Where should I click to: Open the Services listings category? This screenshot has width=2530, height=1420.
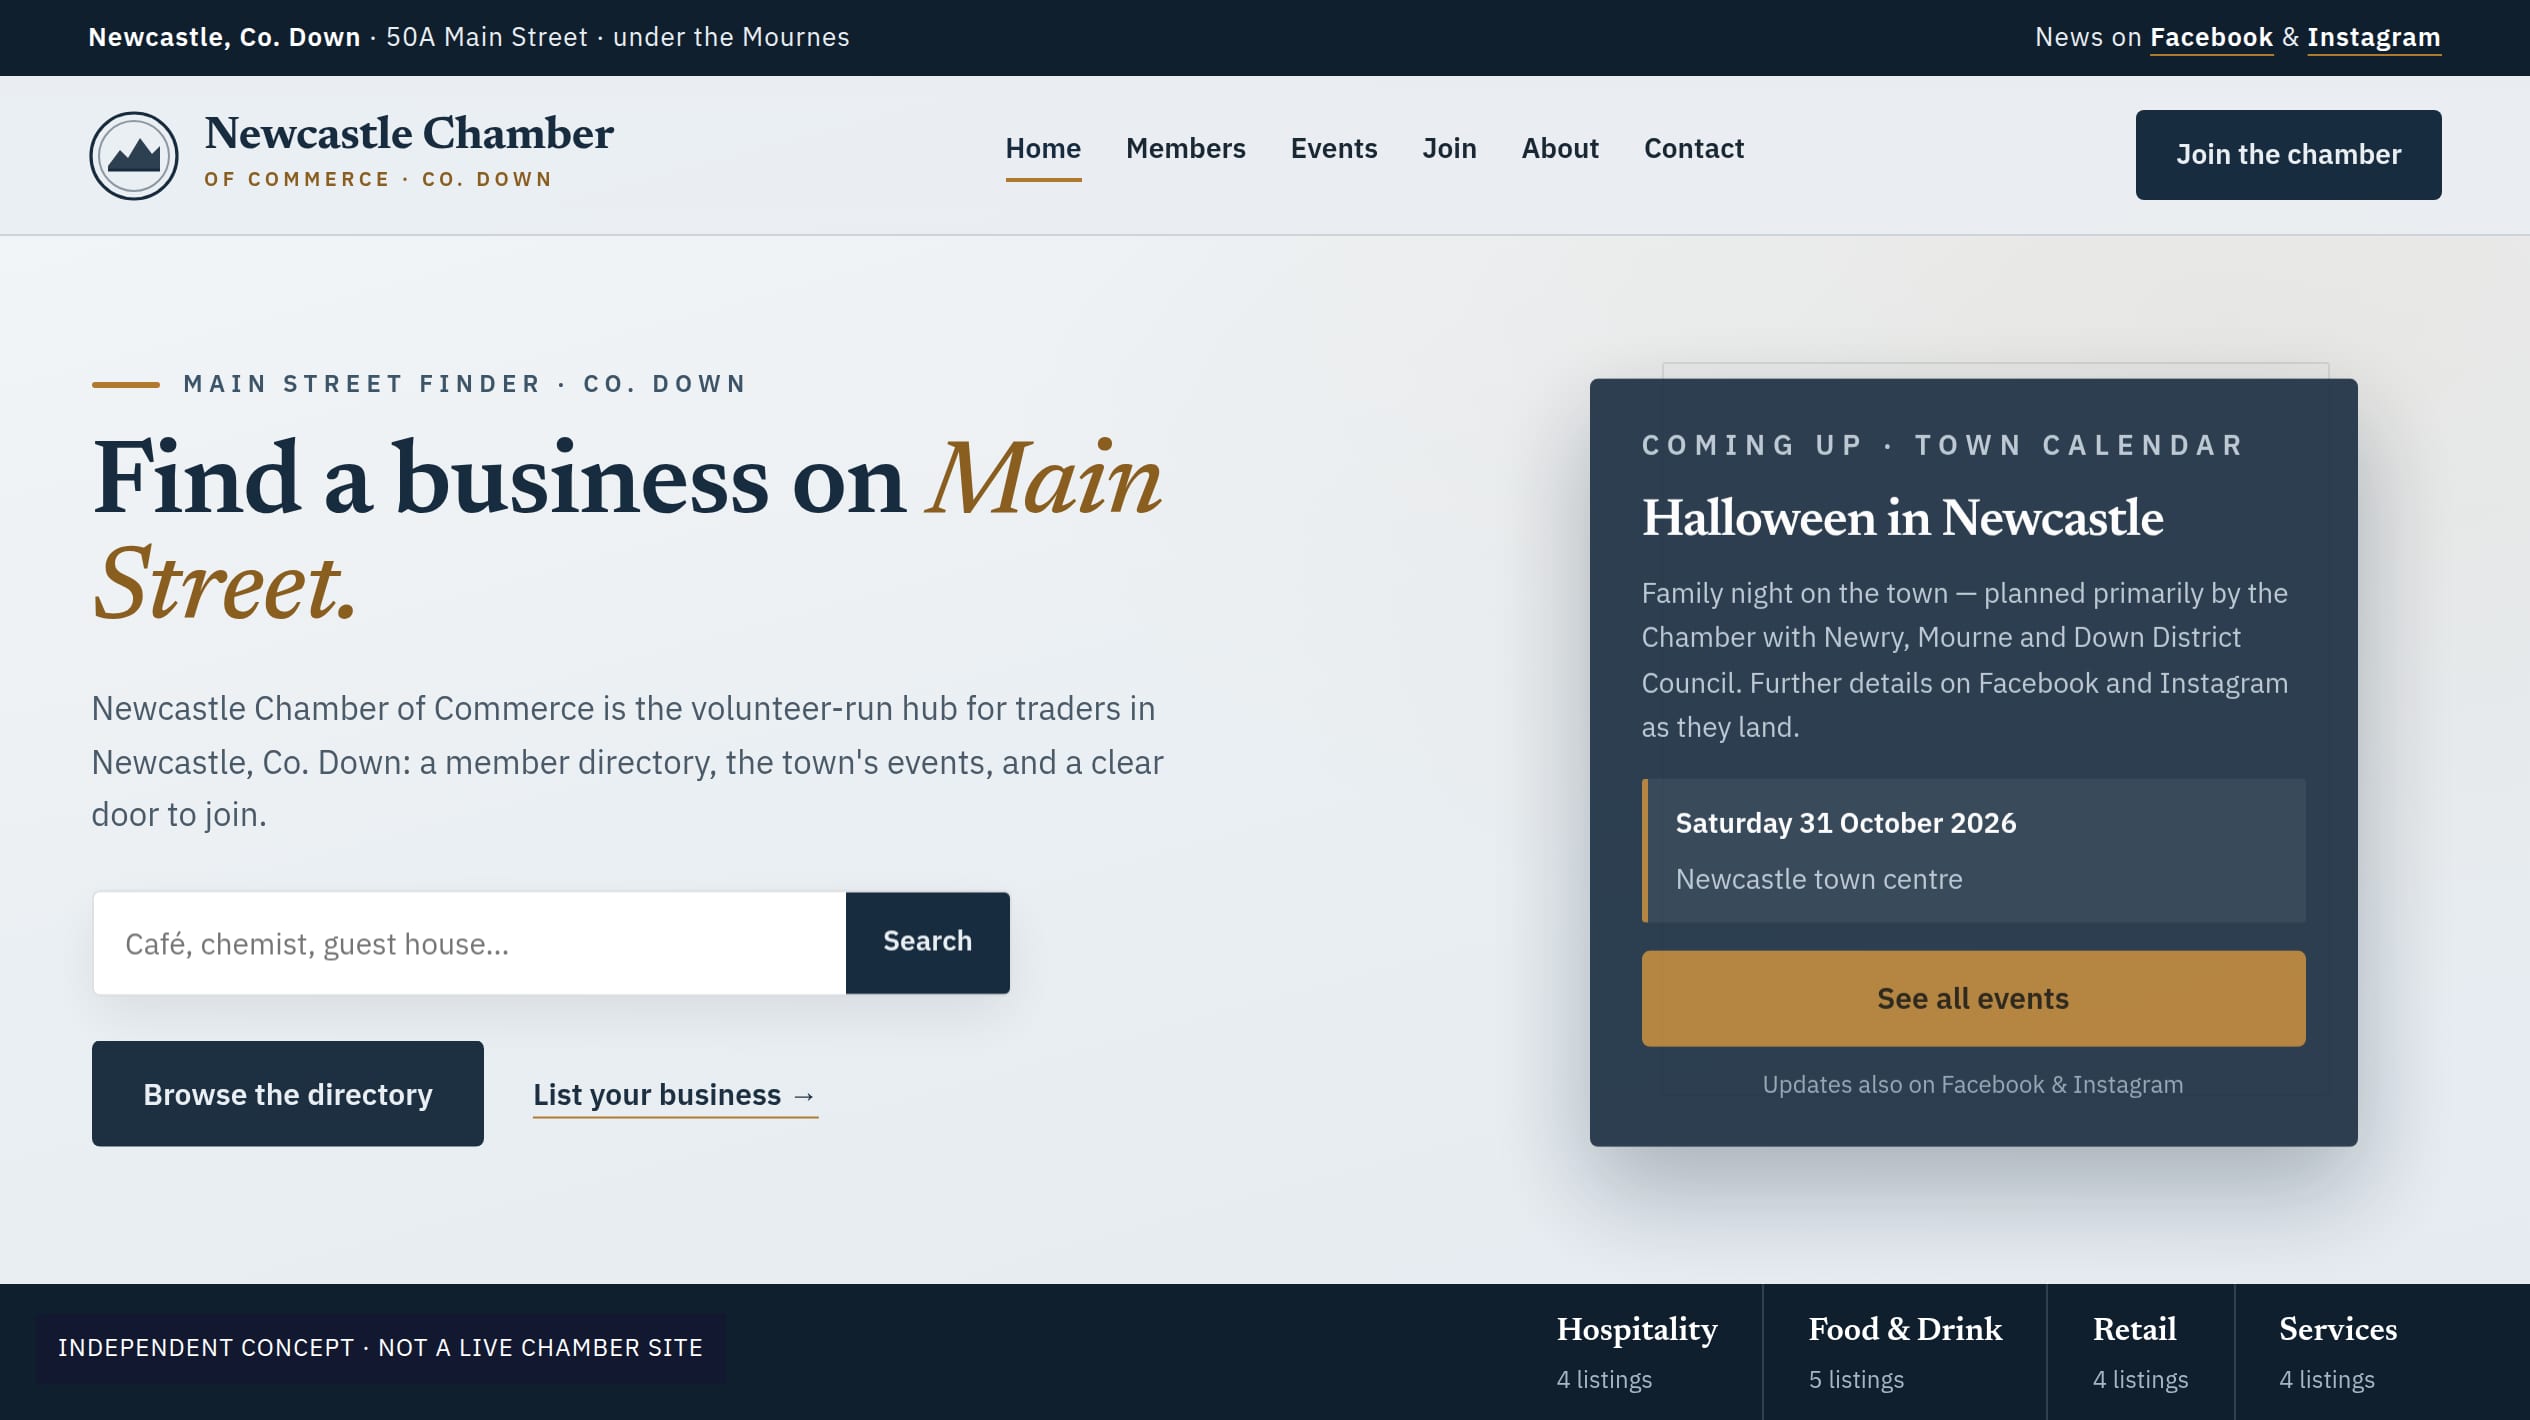click(x=2338, y=1352)
